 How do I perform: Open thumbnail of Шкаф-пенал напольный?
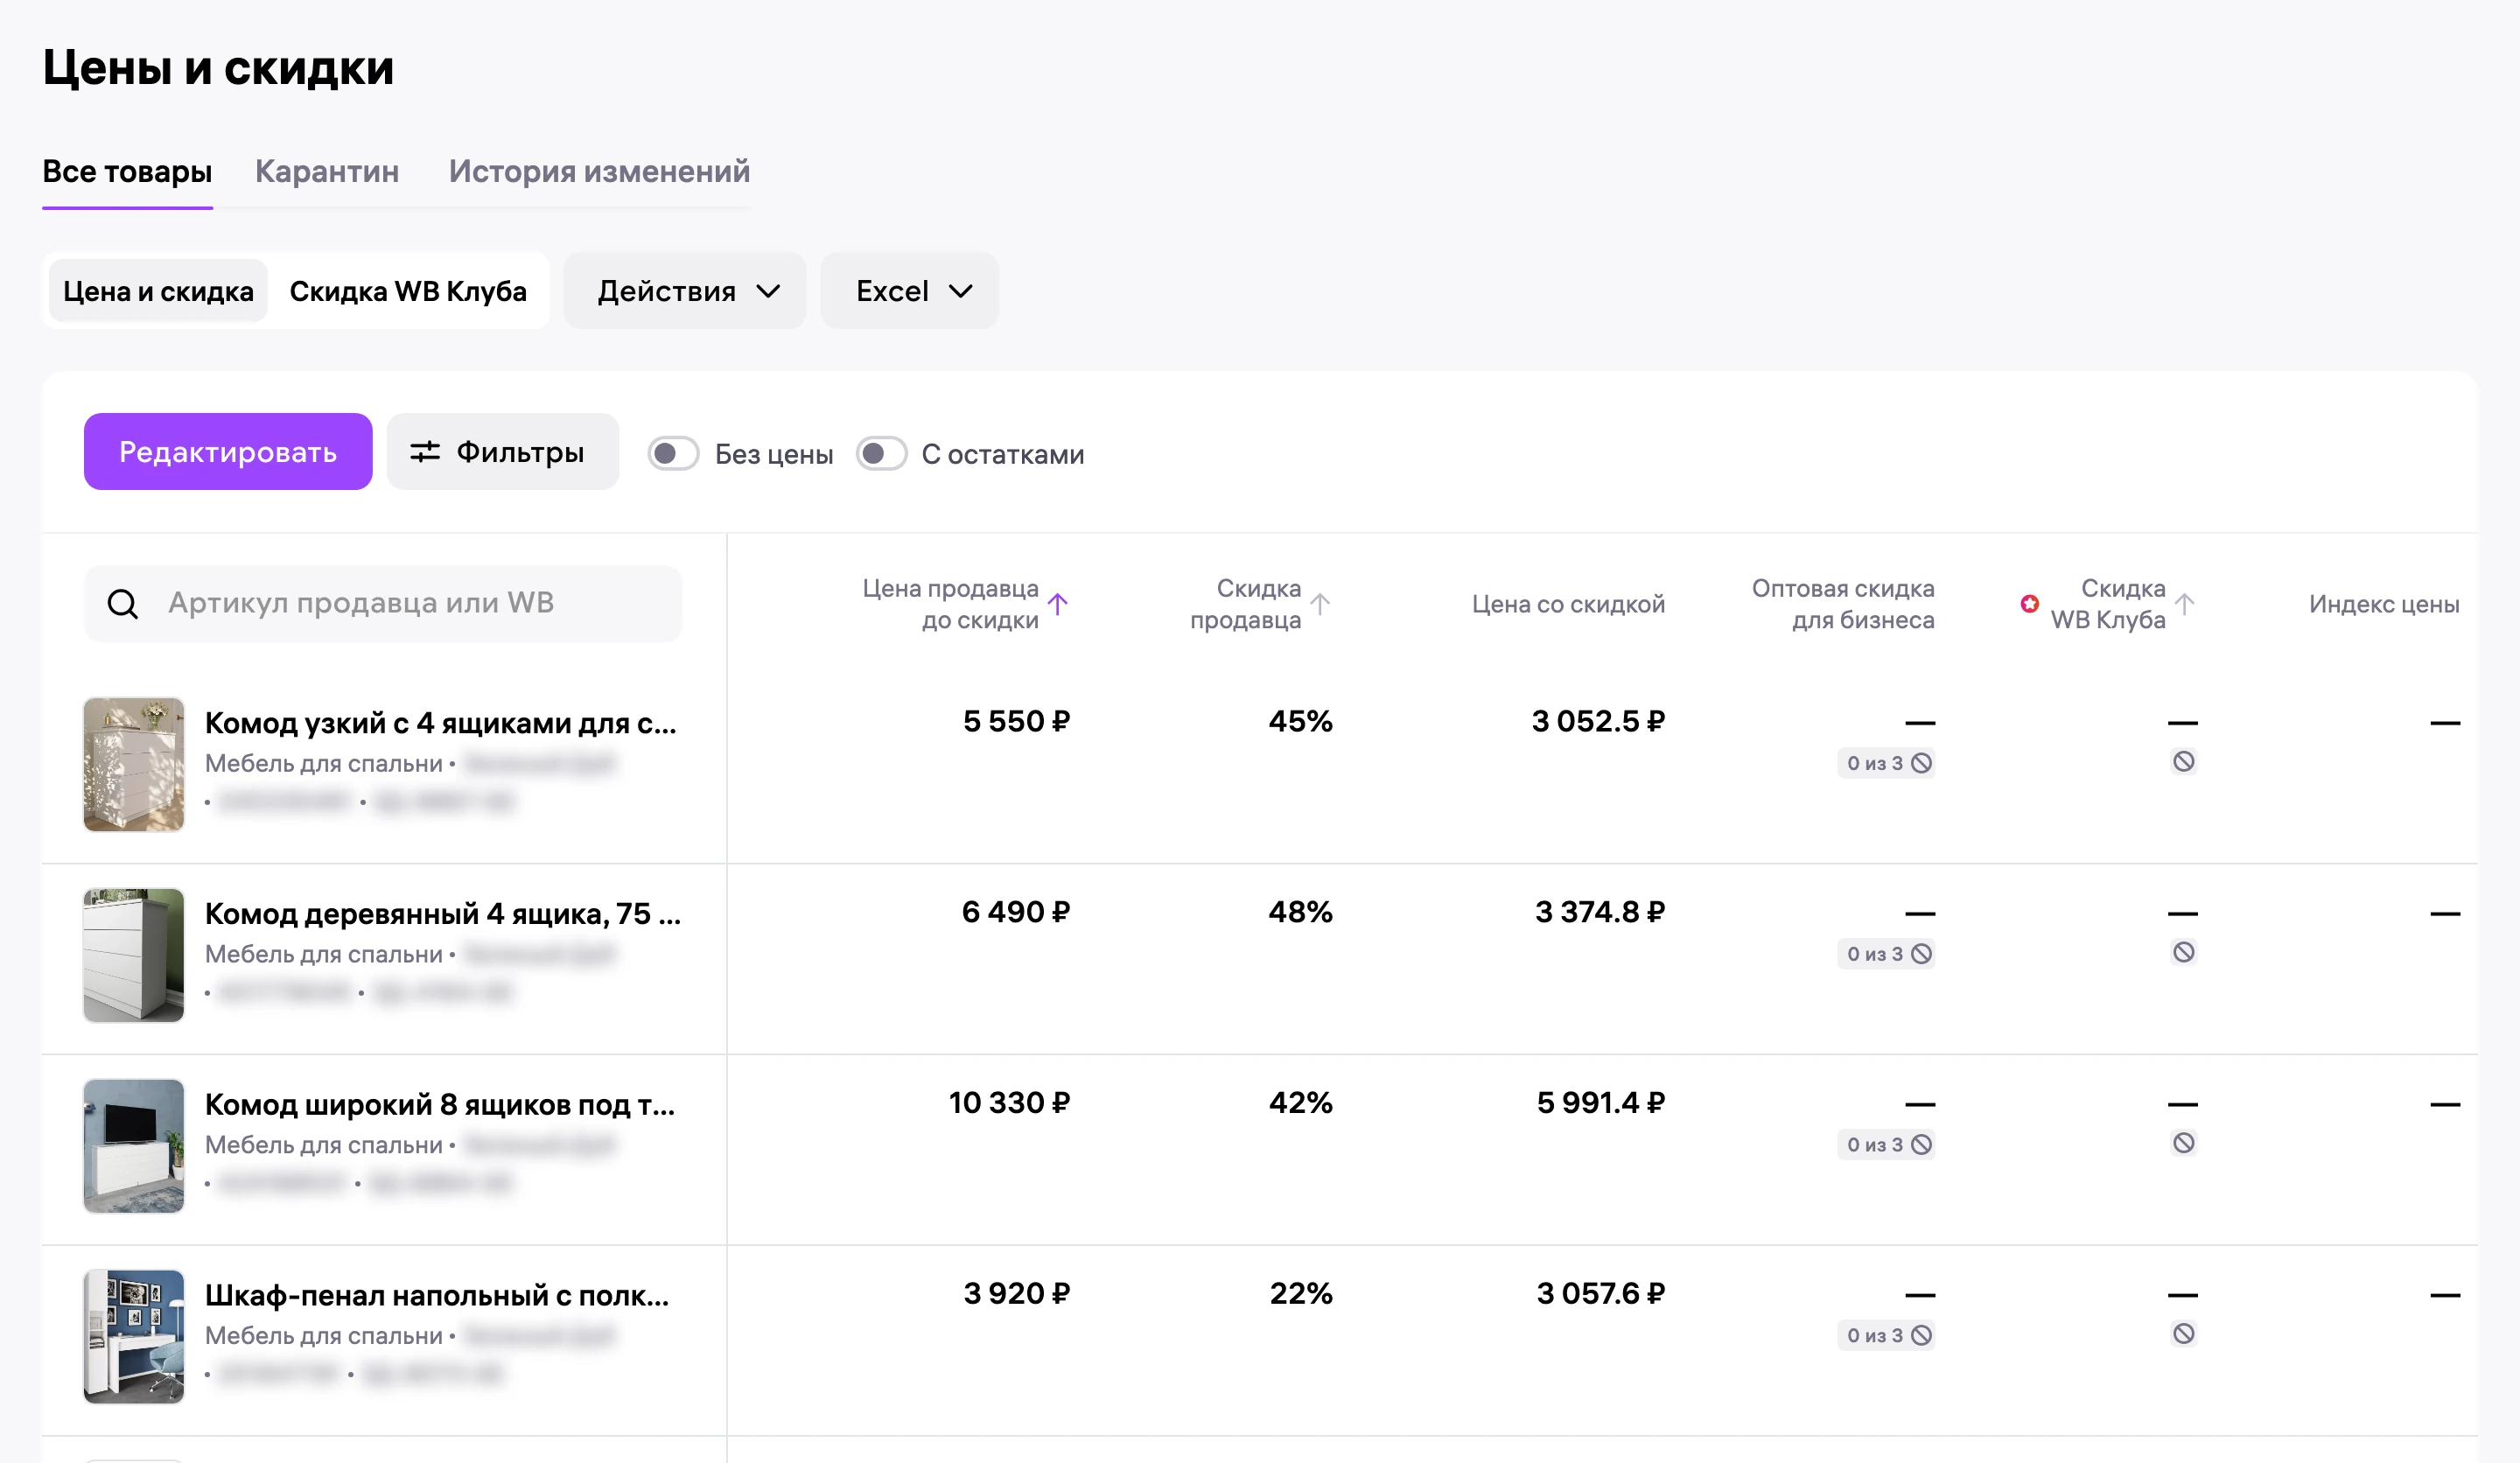point(134,1337)
